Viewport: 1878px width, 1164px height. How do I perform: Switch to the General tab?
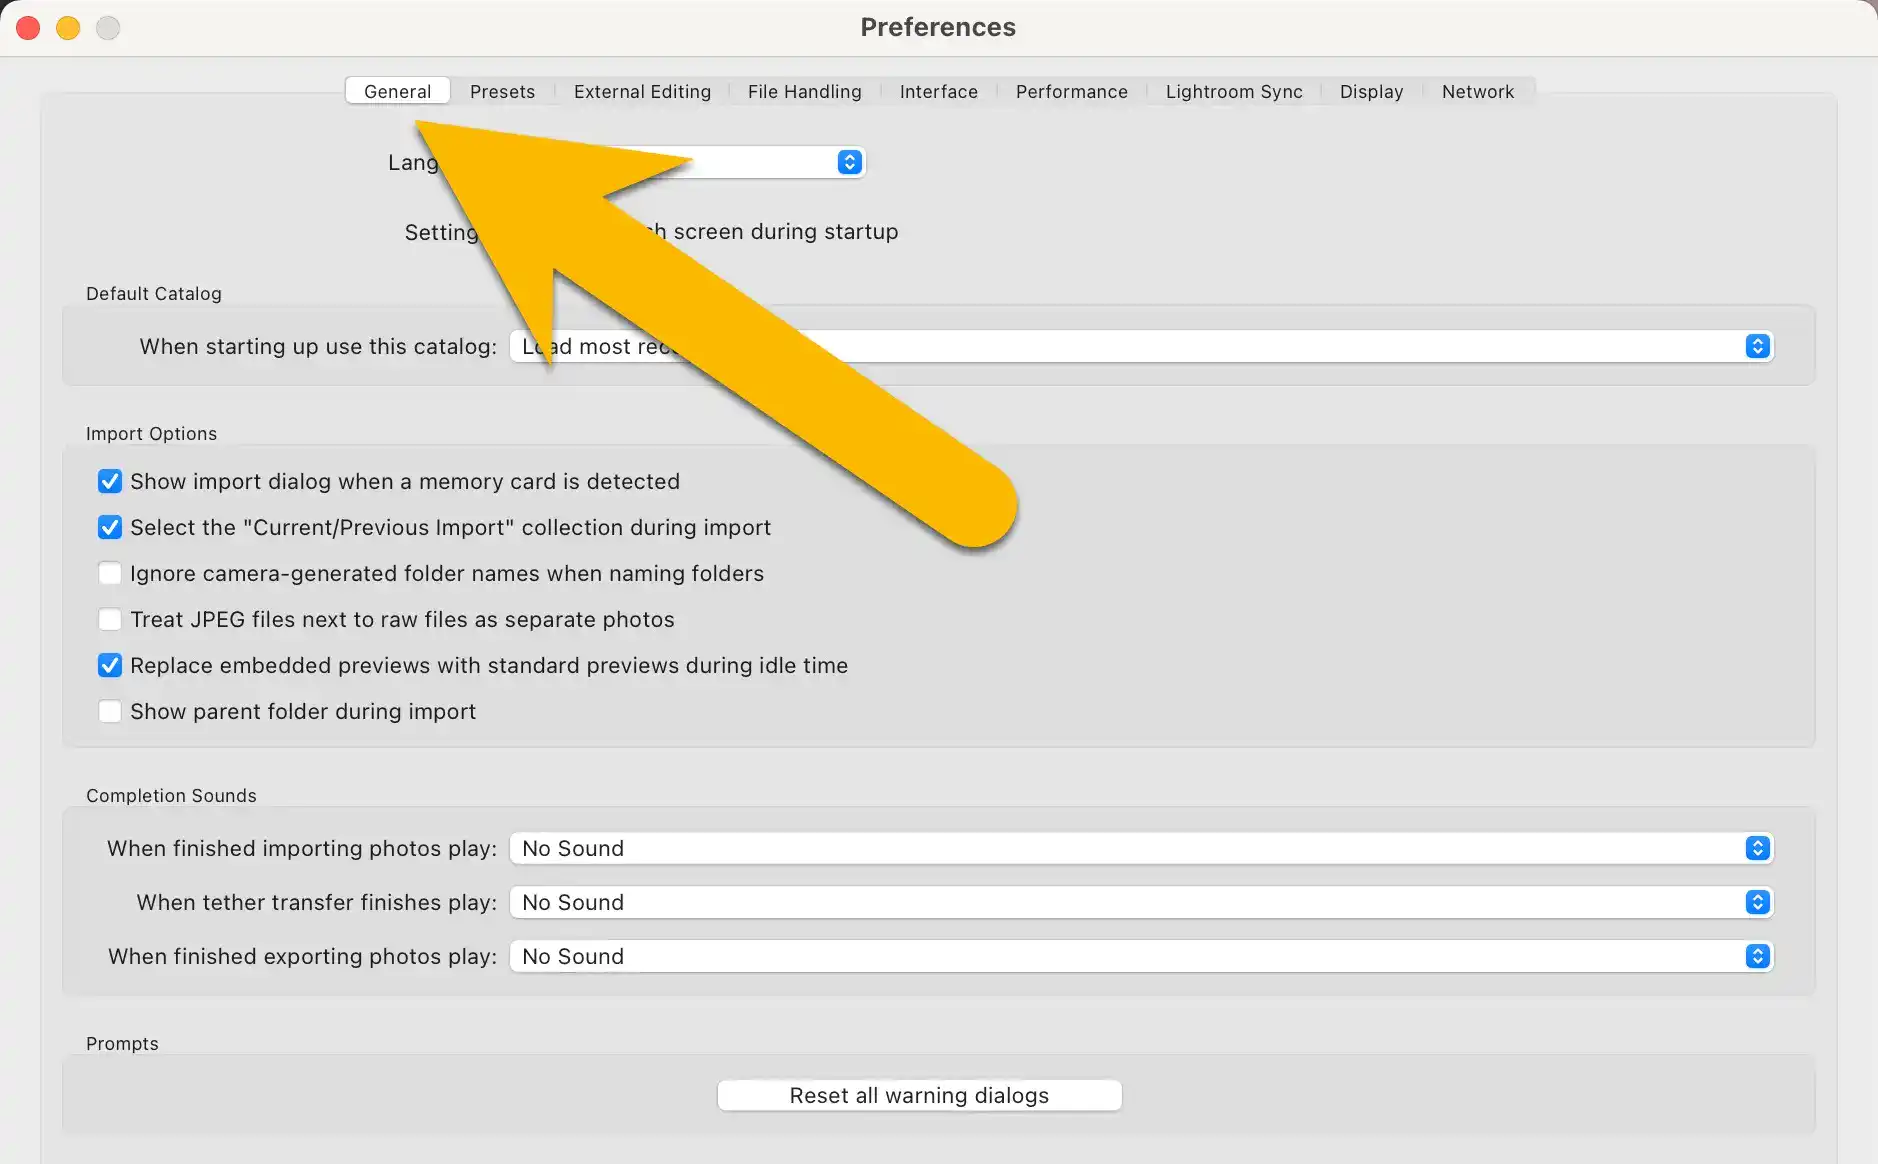[x=397, y=91]
